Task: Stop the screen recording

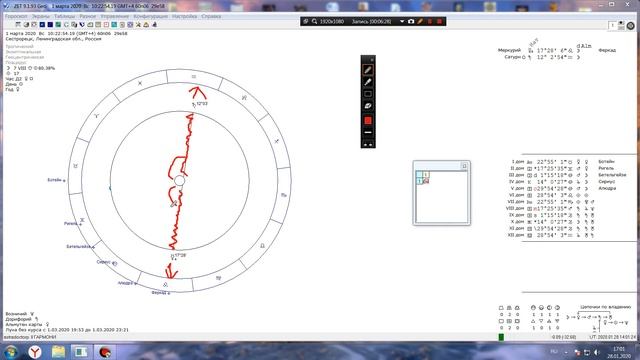Action: 440,21
